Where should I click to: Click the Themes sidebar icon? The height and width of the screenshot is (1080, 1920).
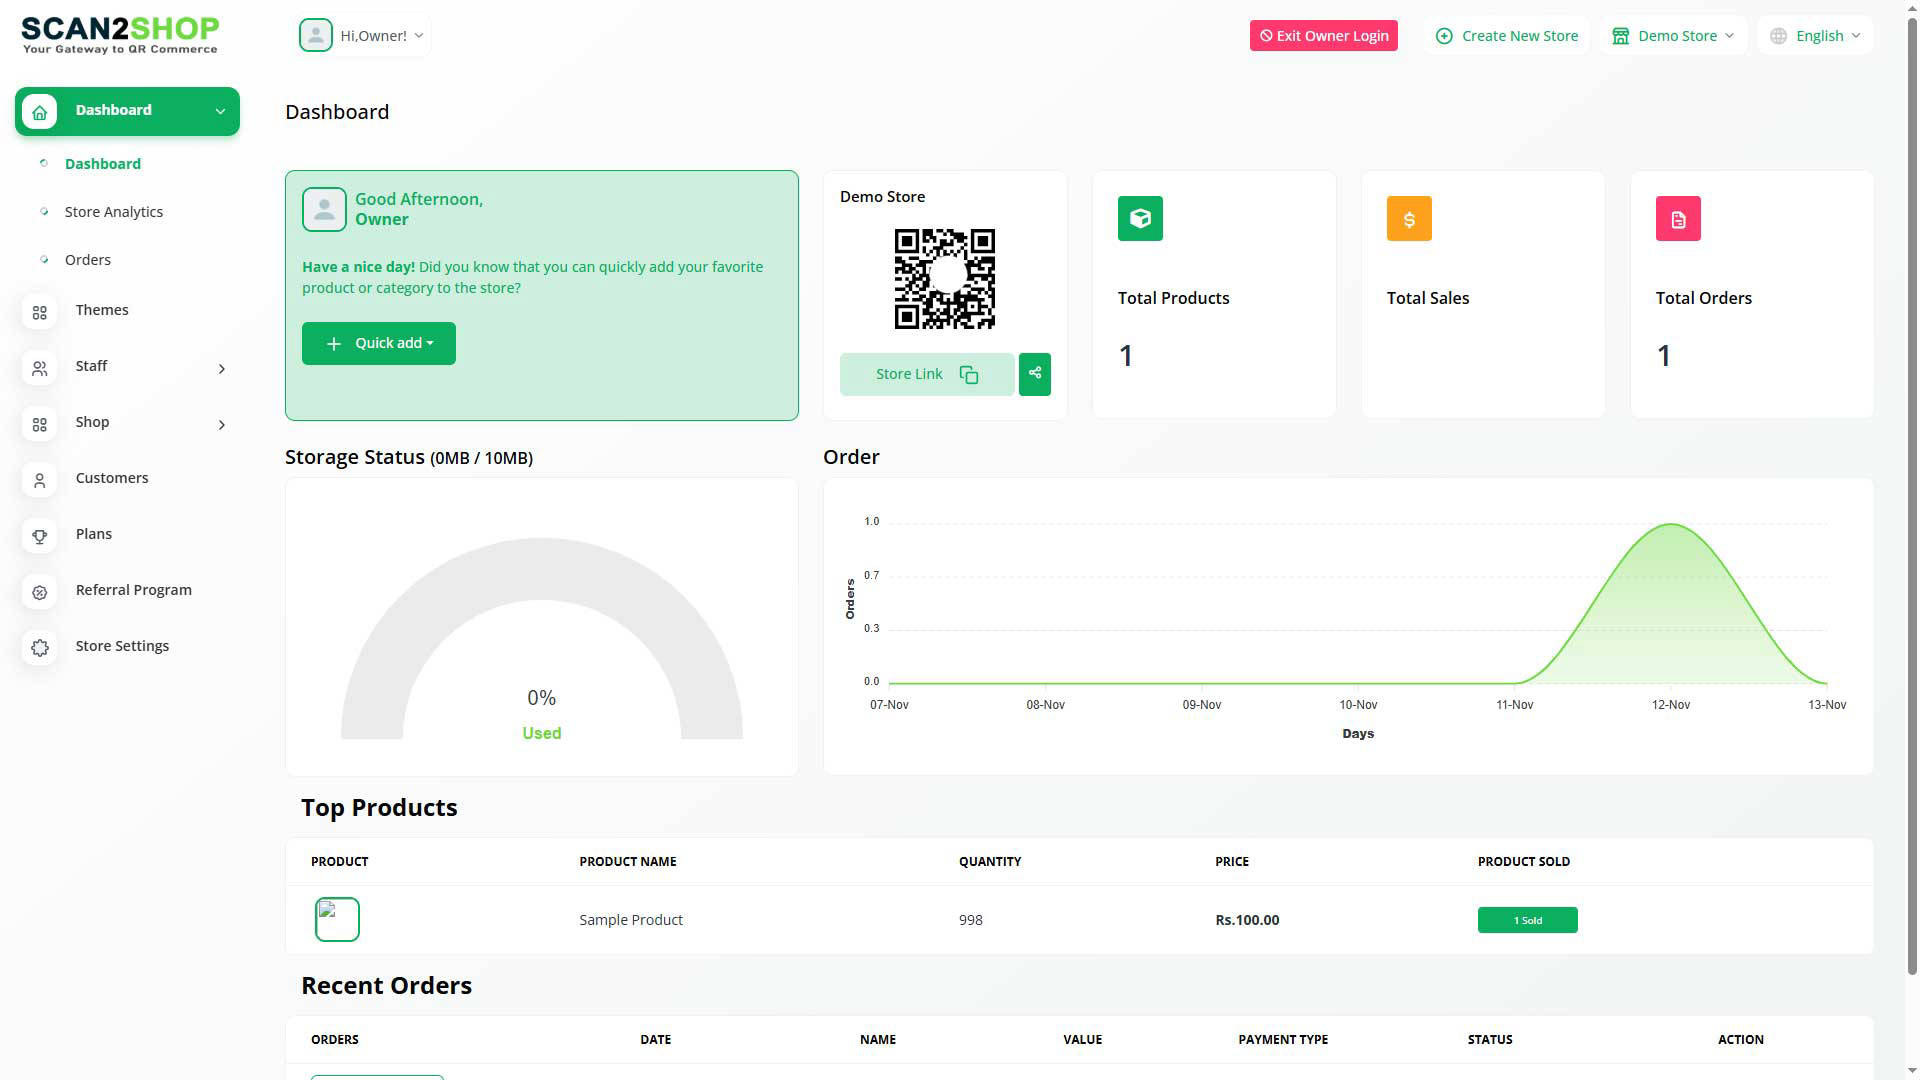pyautogui.click(x=40, y=313)
